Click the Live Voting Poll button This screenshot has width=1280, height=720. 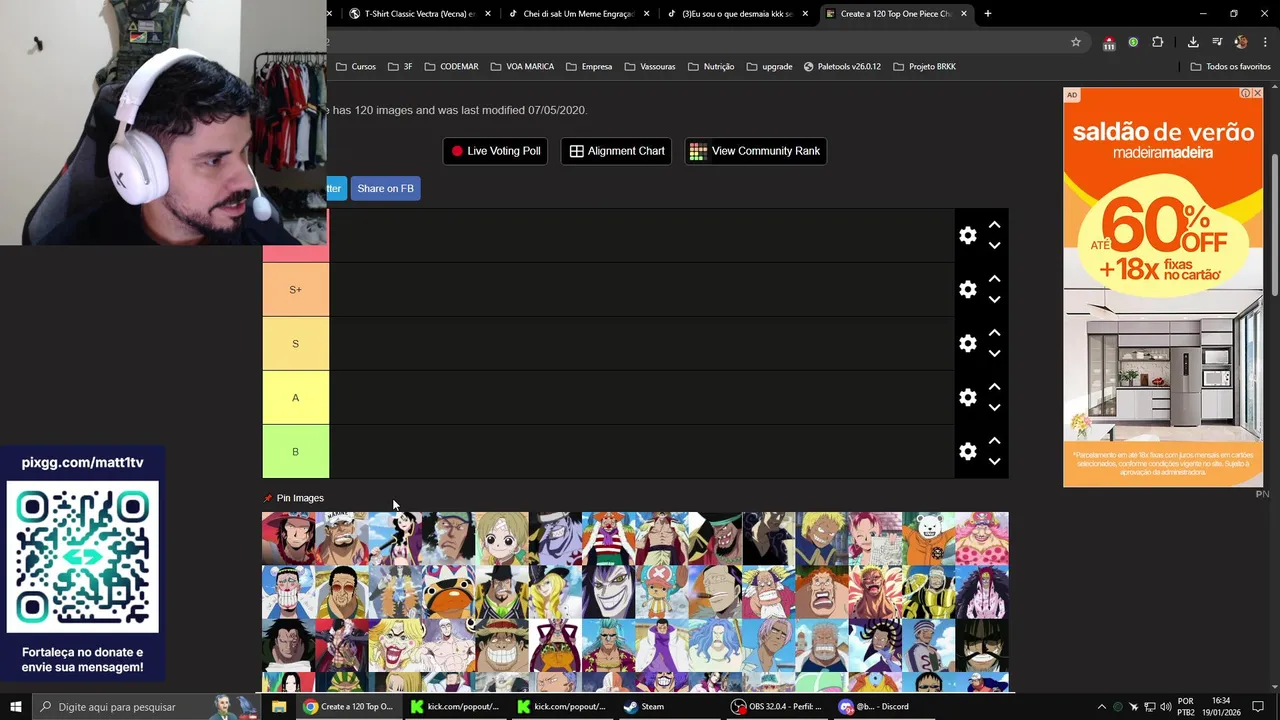[495, 151]
